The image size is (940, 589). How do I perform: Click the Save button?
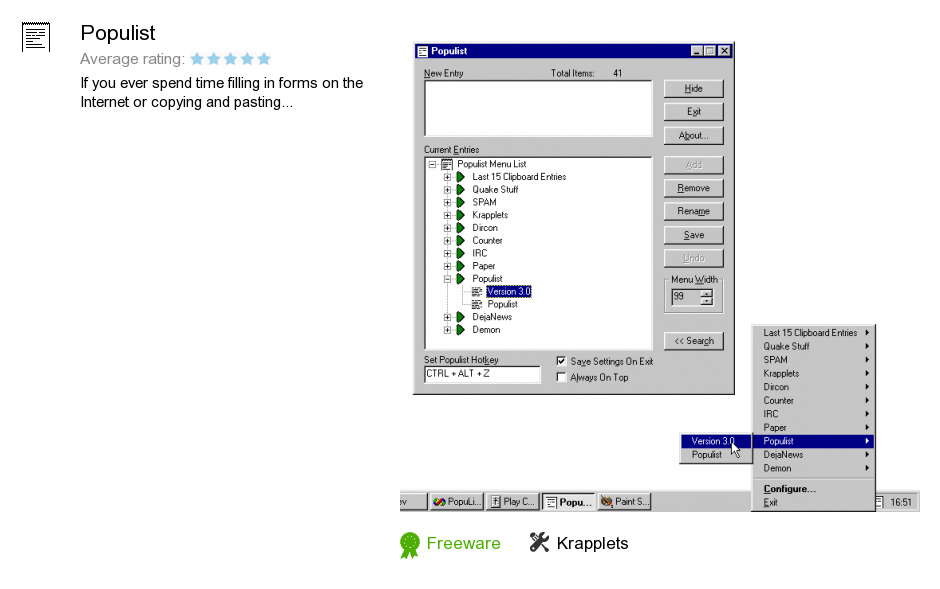[694, 235]
